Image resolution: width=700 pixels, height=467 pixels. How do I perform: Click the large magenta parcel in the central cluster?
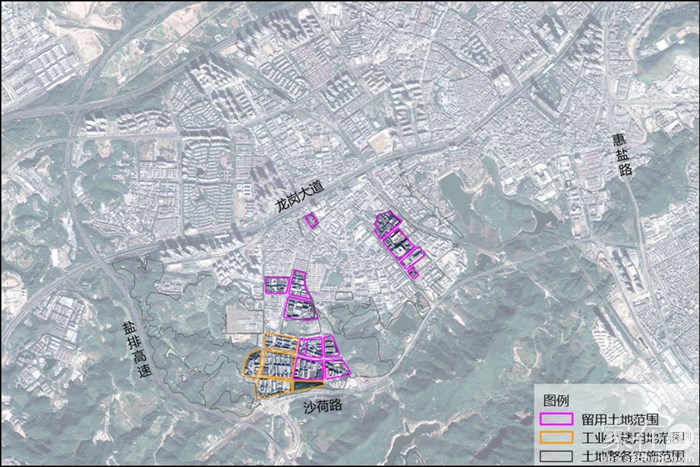(301, 308)
